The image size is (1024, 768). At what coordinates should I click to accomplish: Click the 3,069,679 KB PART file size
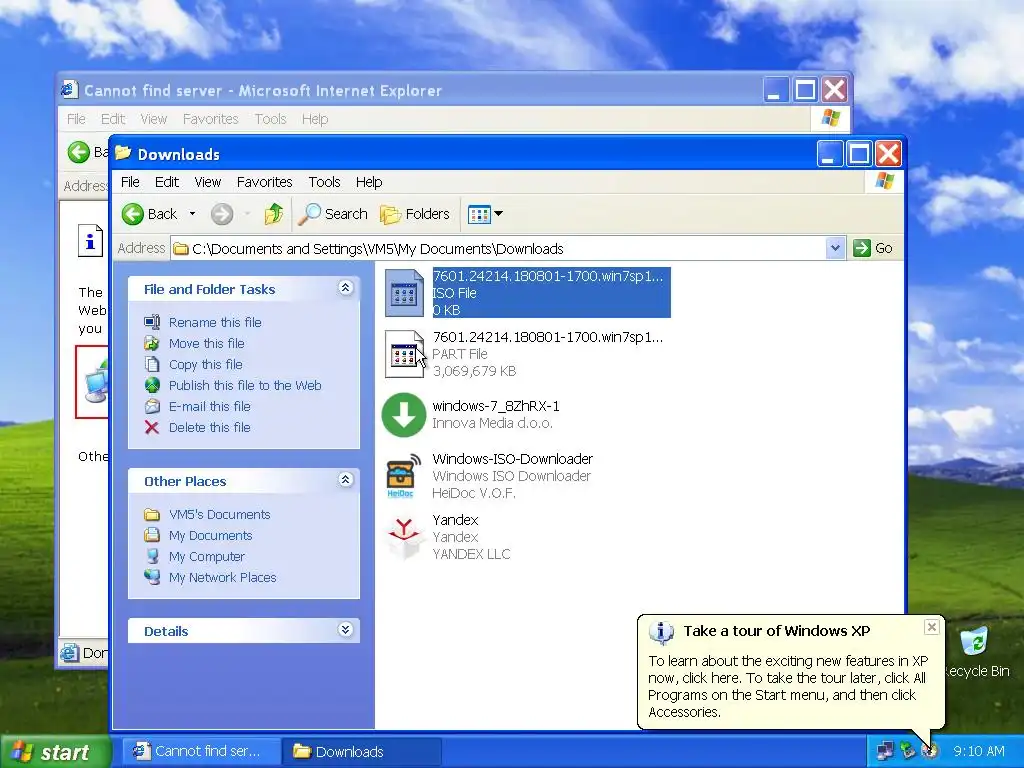474,371
